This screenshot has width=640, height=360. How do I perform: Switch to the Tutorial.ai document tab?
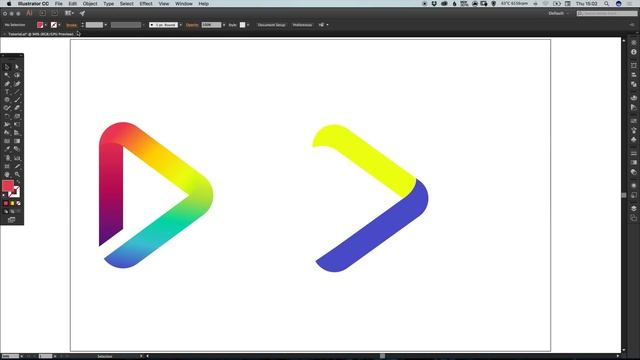(41, 34)
